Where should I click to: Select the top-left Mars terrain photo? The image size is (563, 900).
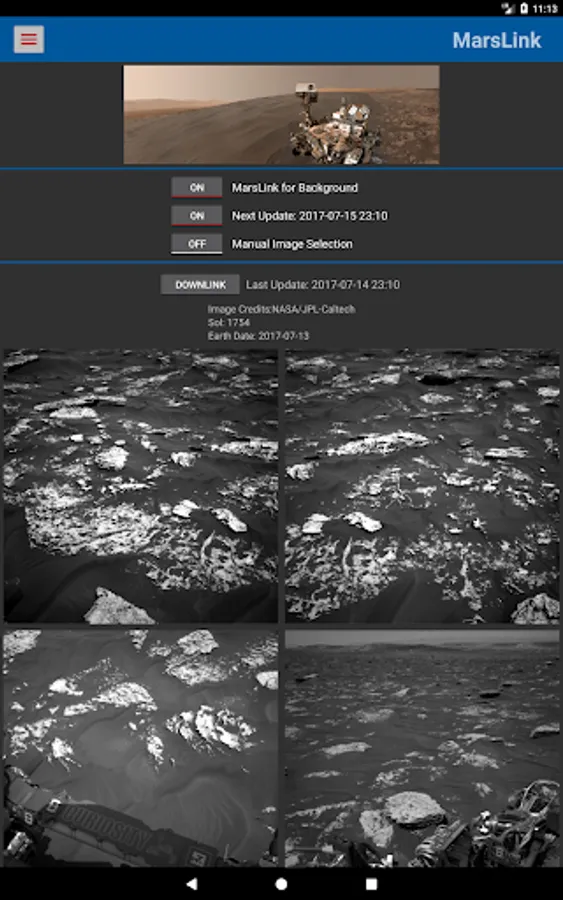pos(141,486)
